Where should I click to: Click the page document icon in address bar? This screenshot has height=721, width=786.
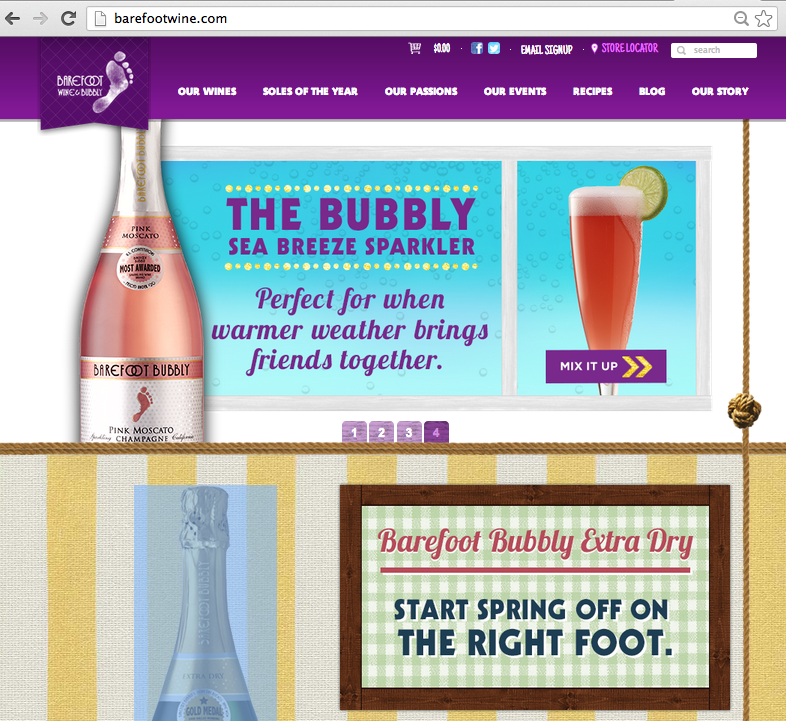[101, 19]
